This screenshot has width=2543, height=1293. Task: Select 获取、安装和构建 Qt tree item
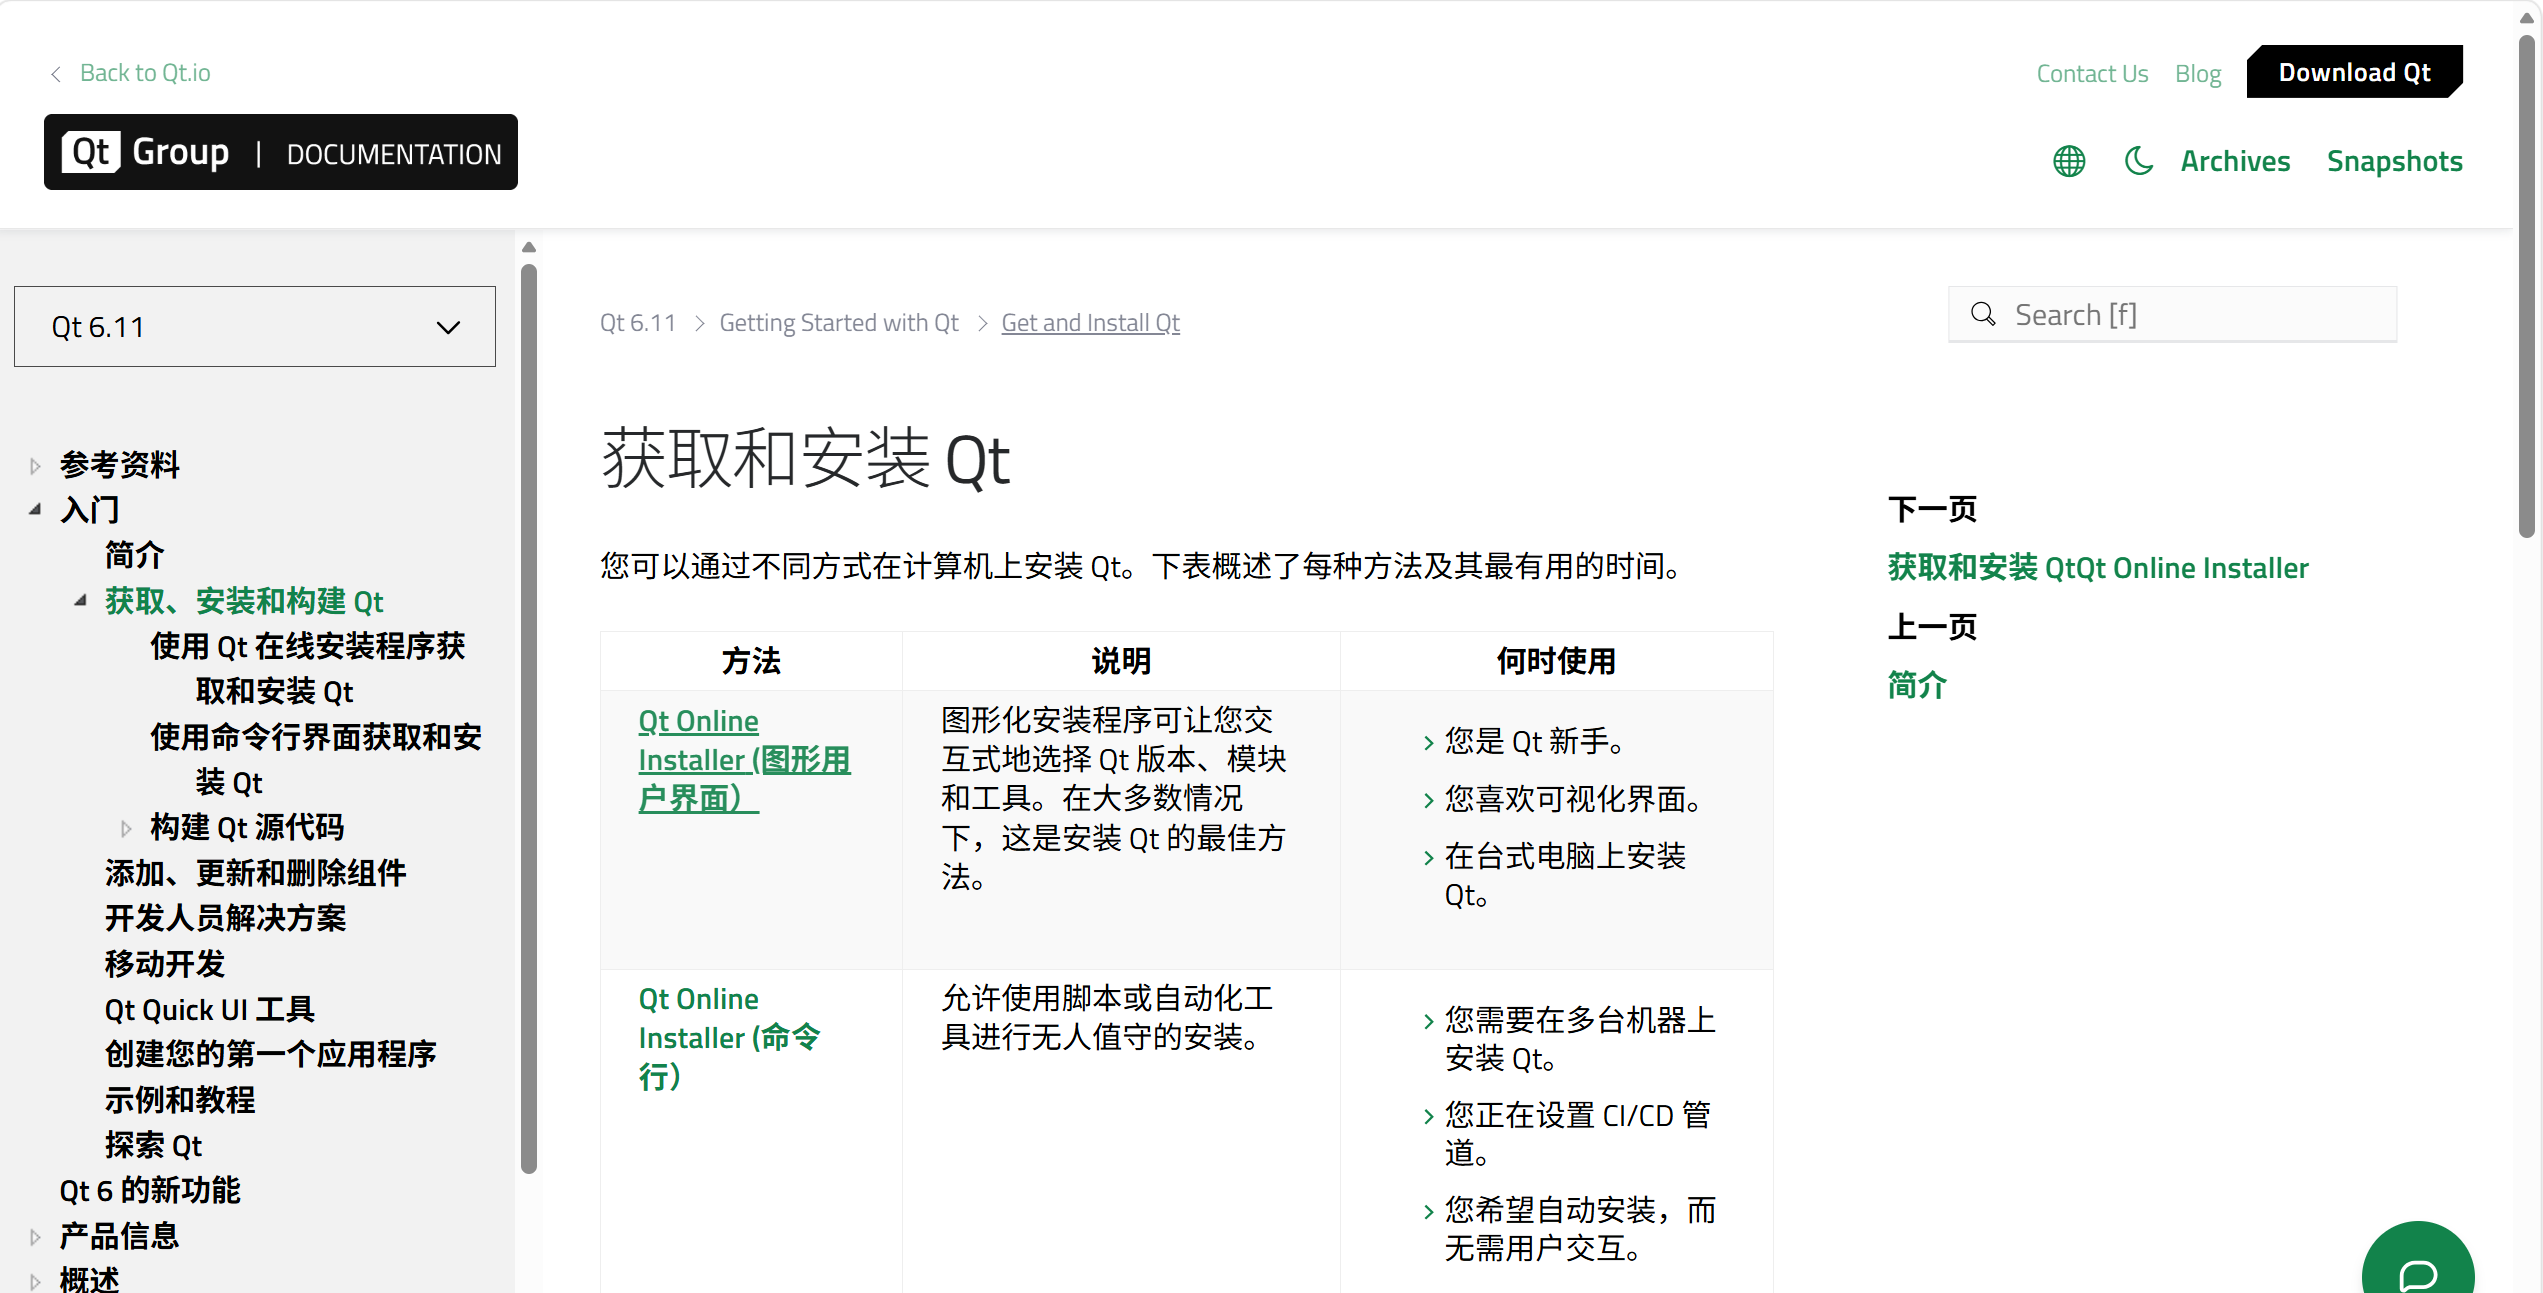pos(245,601)
